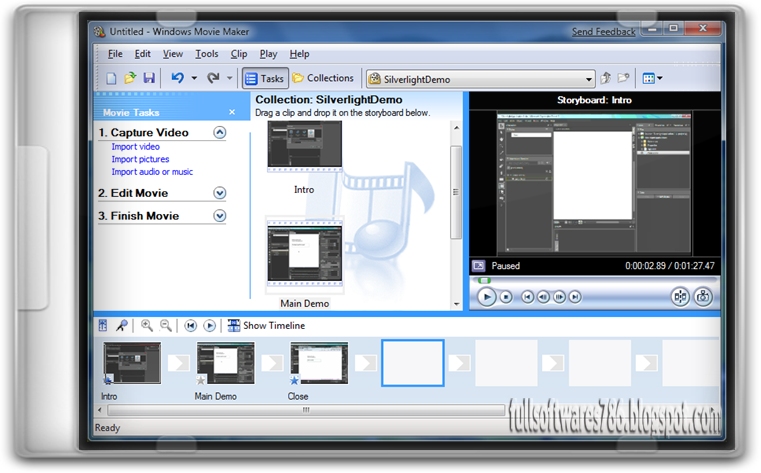Click the storyboard horizontal scrollbar thumb
The height and width of the screenshot is (473, 761).
[x=306, y=410]
